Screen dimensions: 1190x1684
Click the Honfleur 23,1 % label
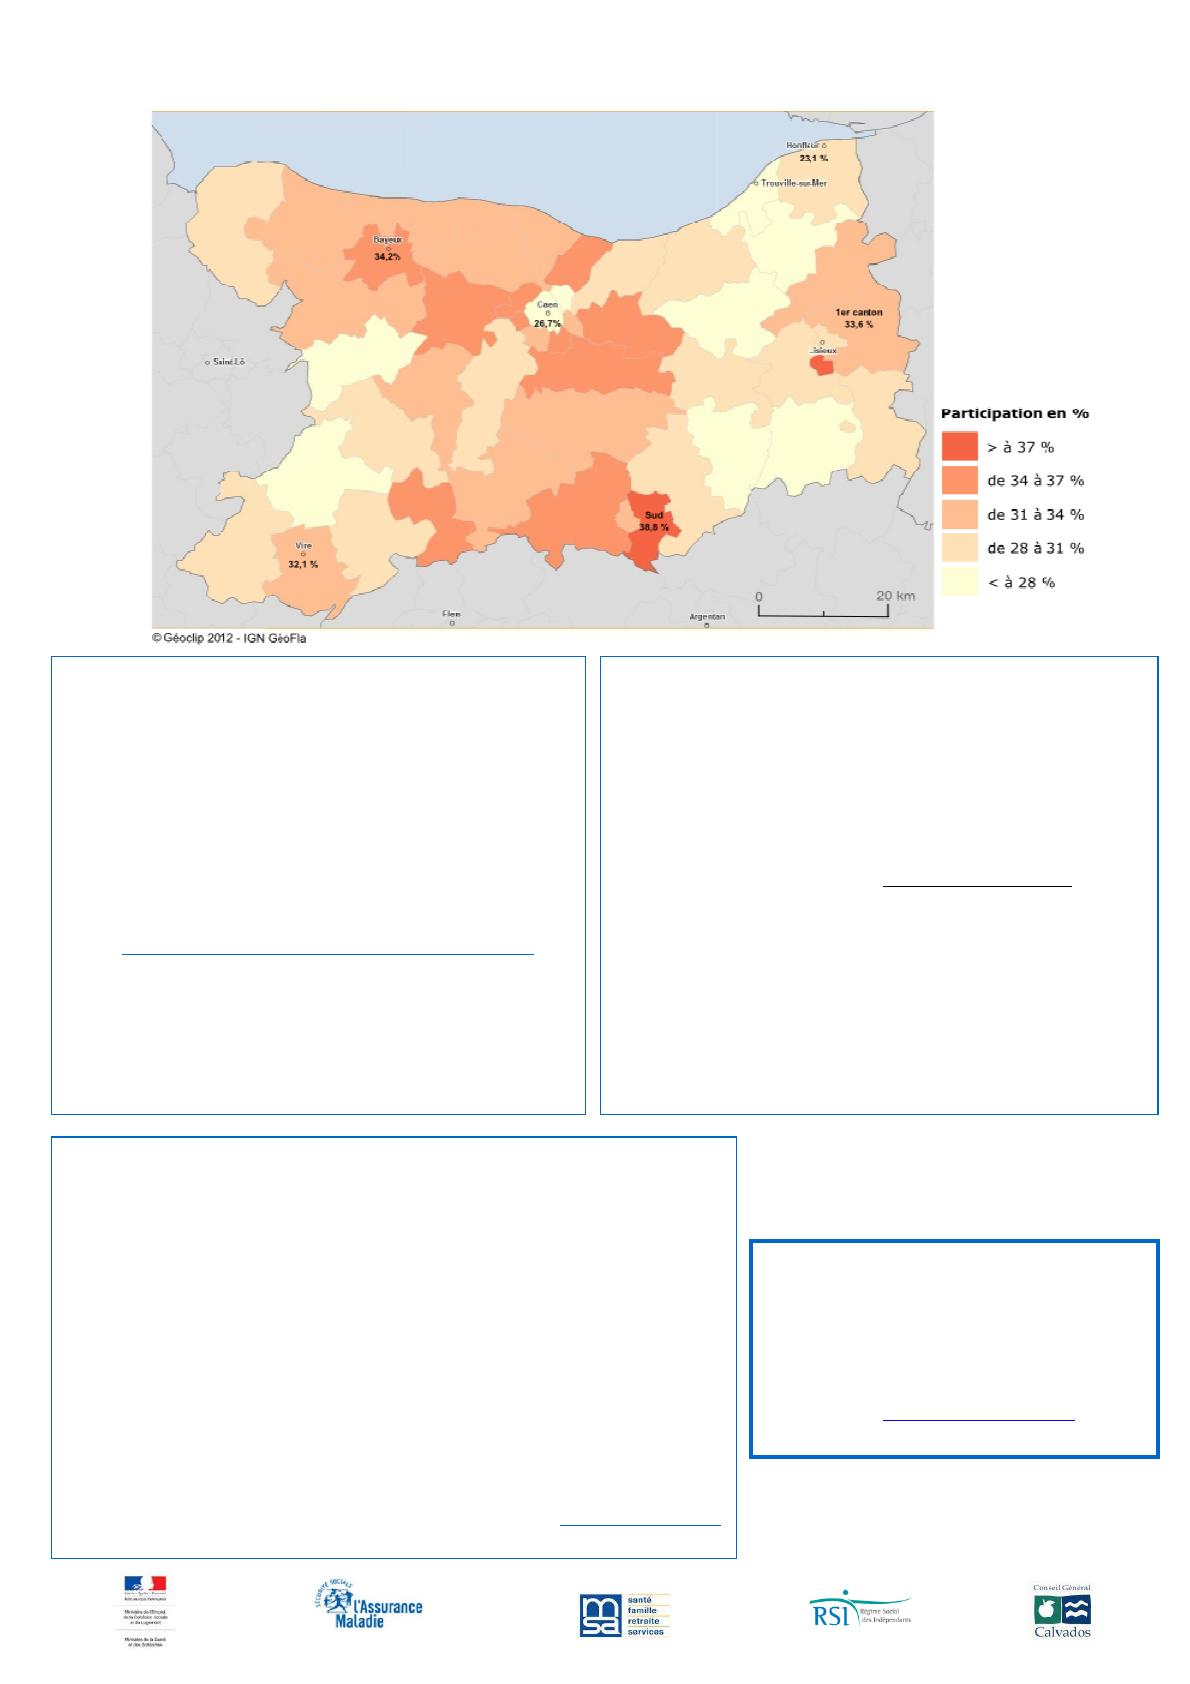[812, 151]
